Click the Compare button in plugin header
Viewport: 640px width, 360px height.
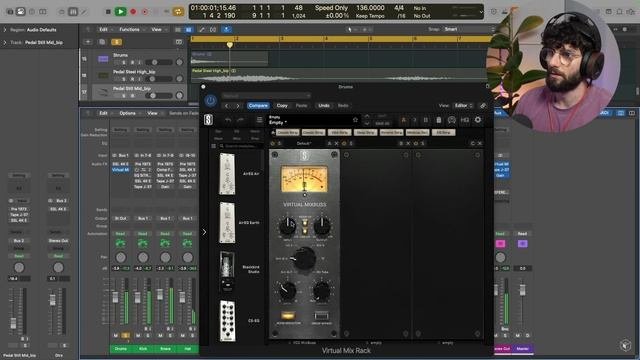pyautogui.click(x=258, y=106)
